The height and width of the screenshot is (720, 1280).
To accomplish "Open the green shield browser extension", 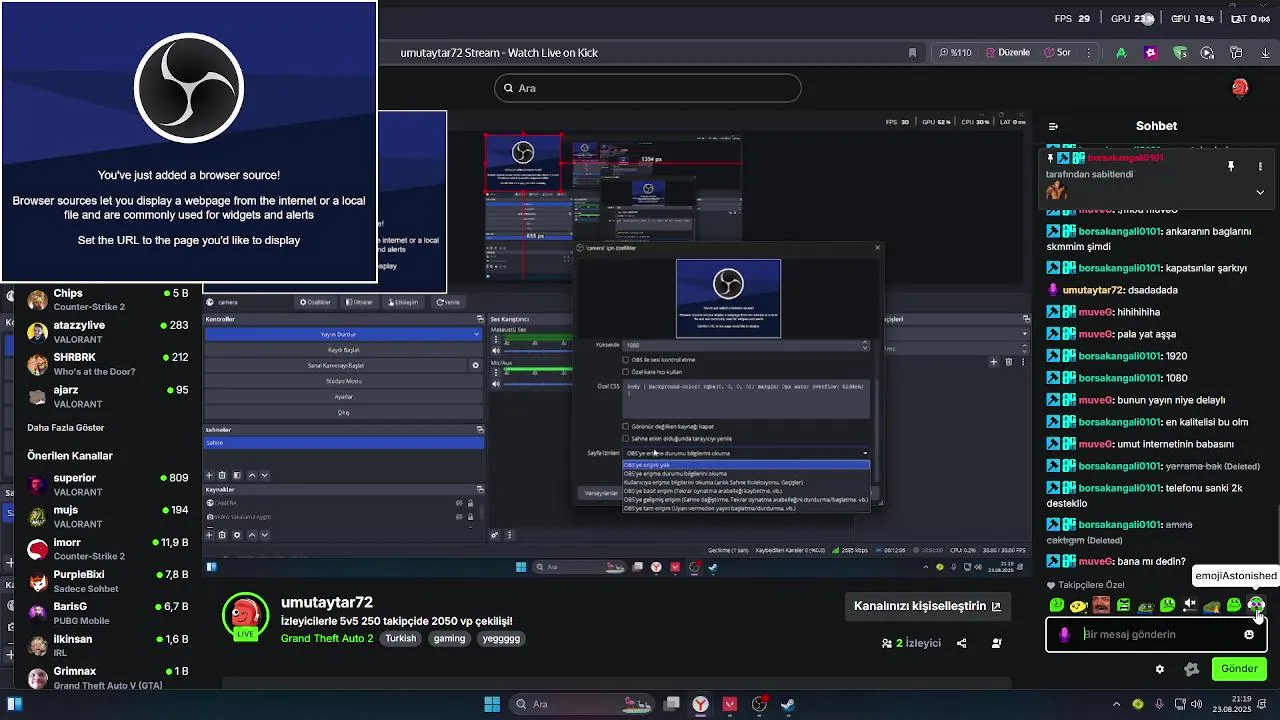I will pyautogui.click(x=1180, y=52).
